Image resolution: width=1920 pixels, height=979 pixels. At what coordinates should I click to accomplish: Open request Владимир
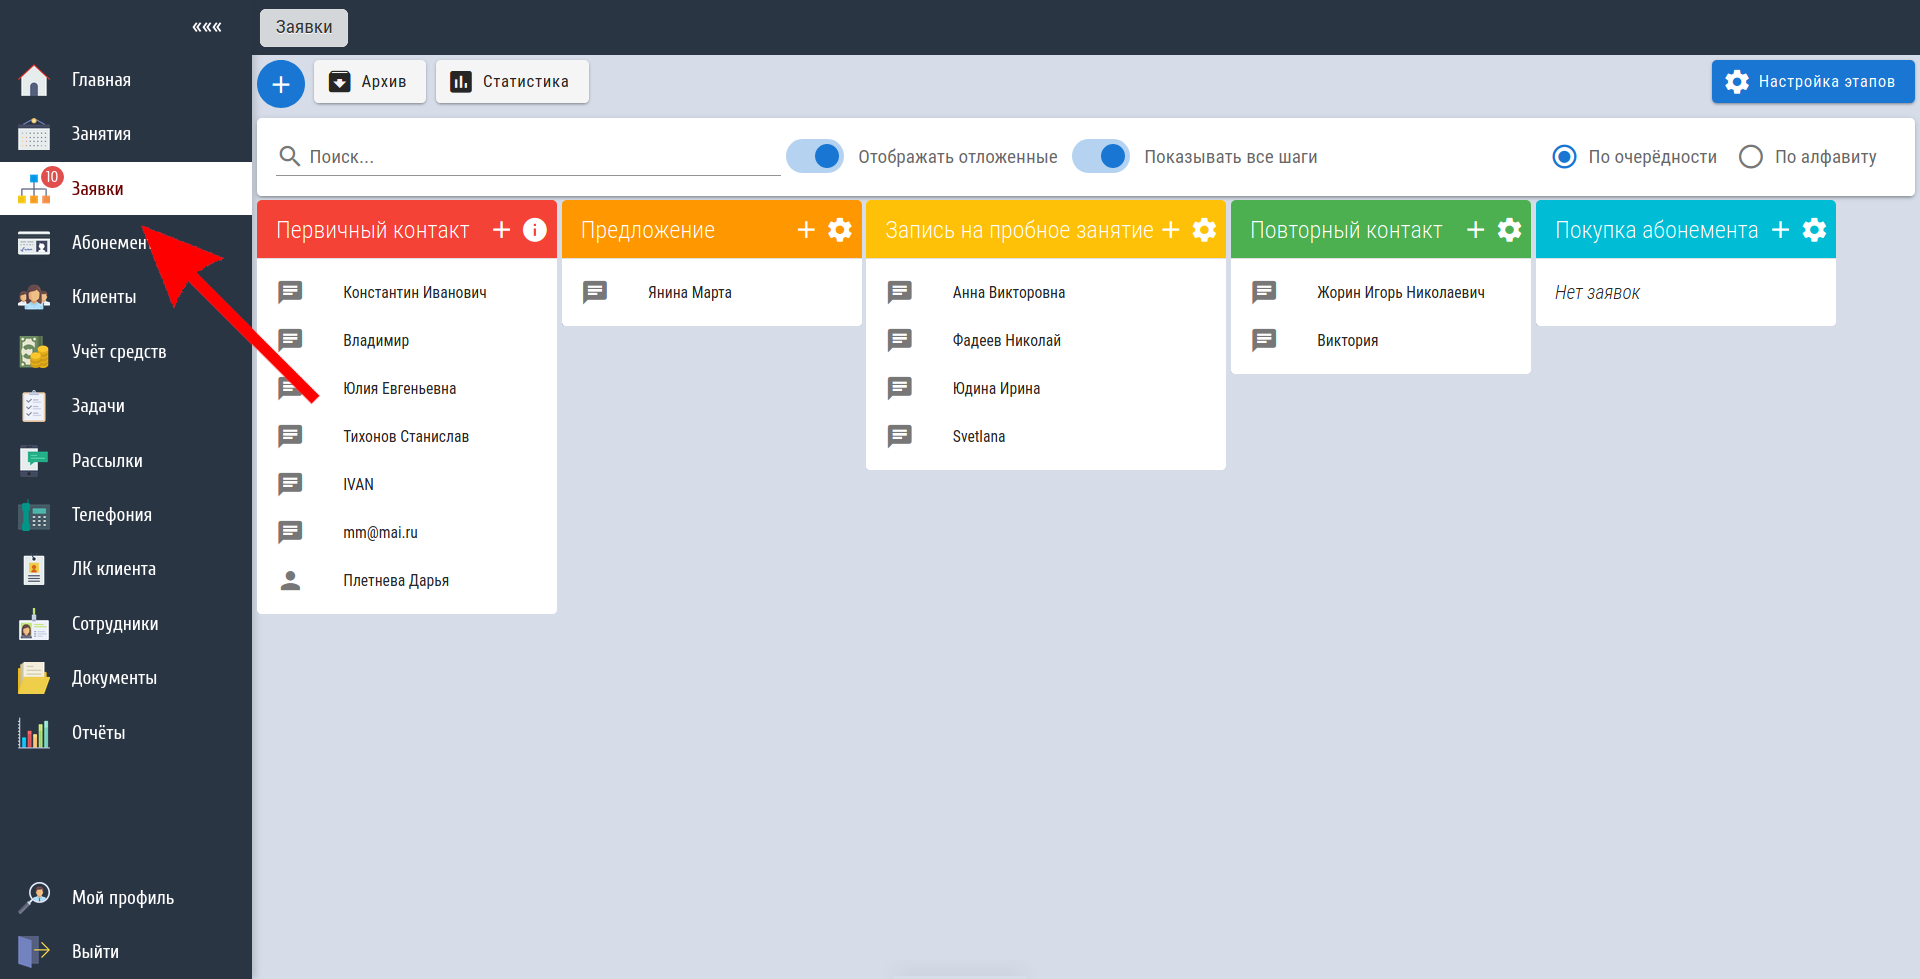(376, 340)
